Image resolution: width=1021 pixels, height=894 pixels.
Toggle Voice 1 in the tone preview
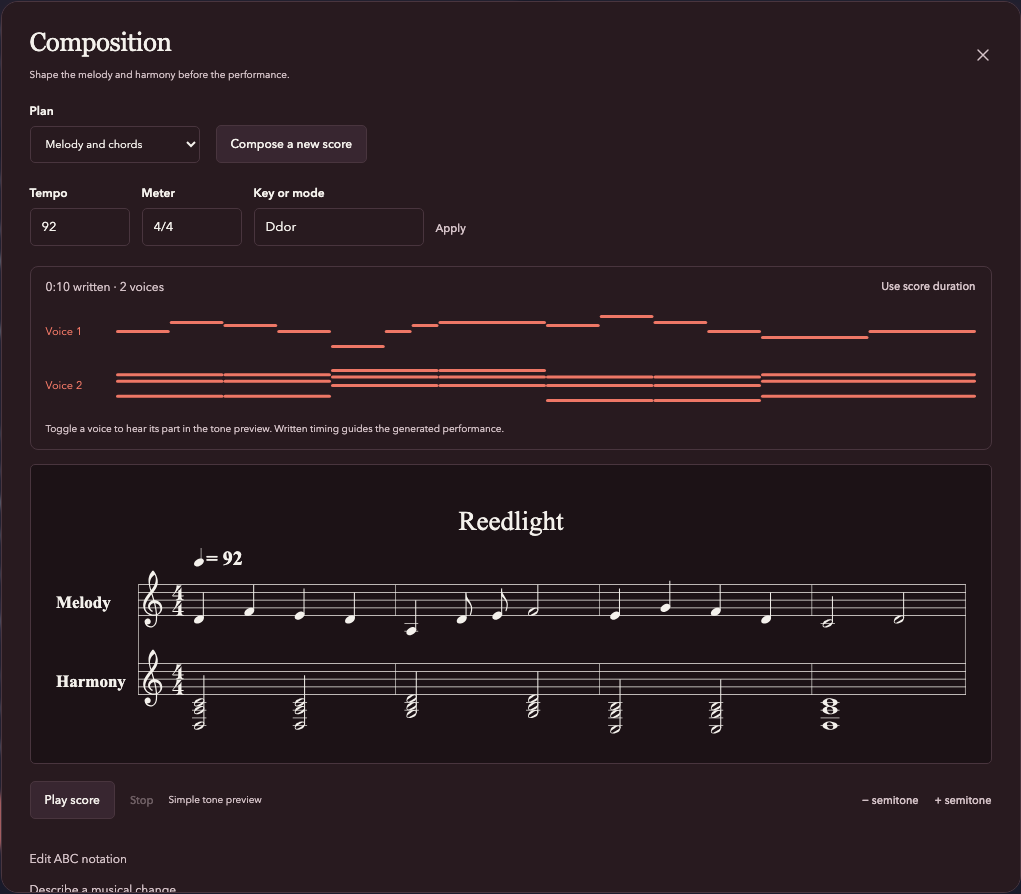(63, 331)
